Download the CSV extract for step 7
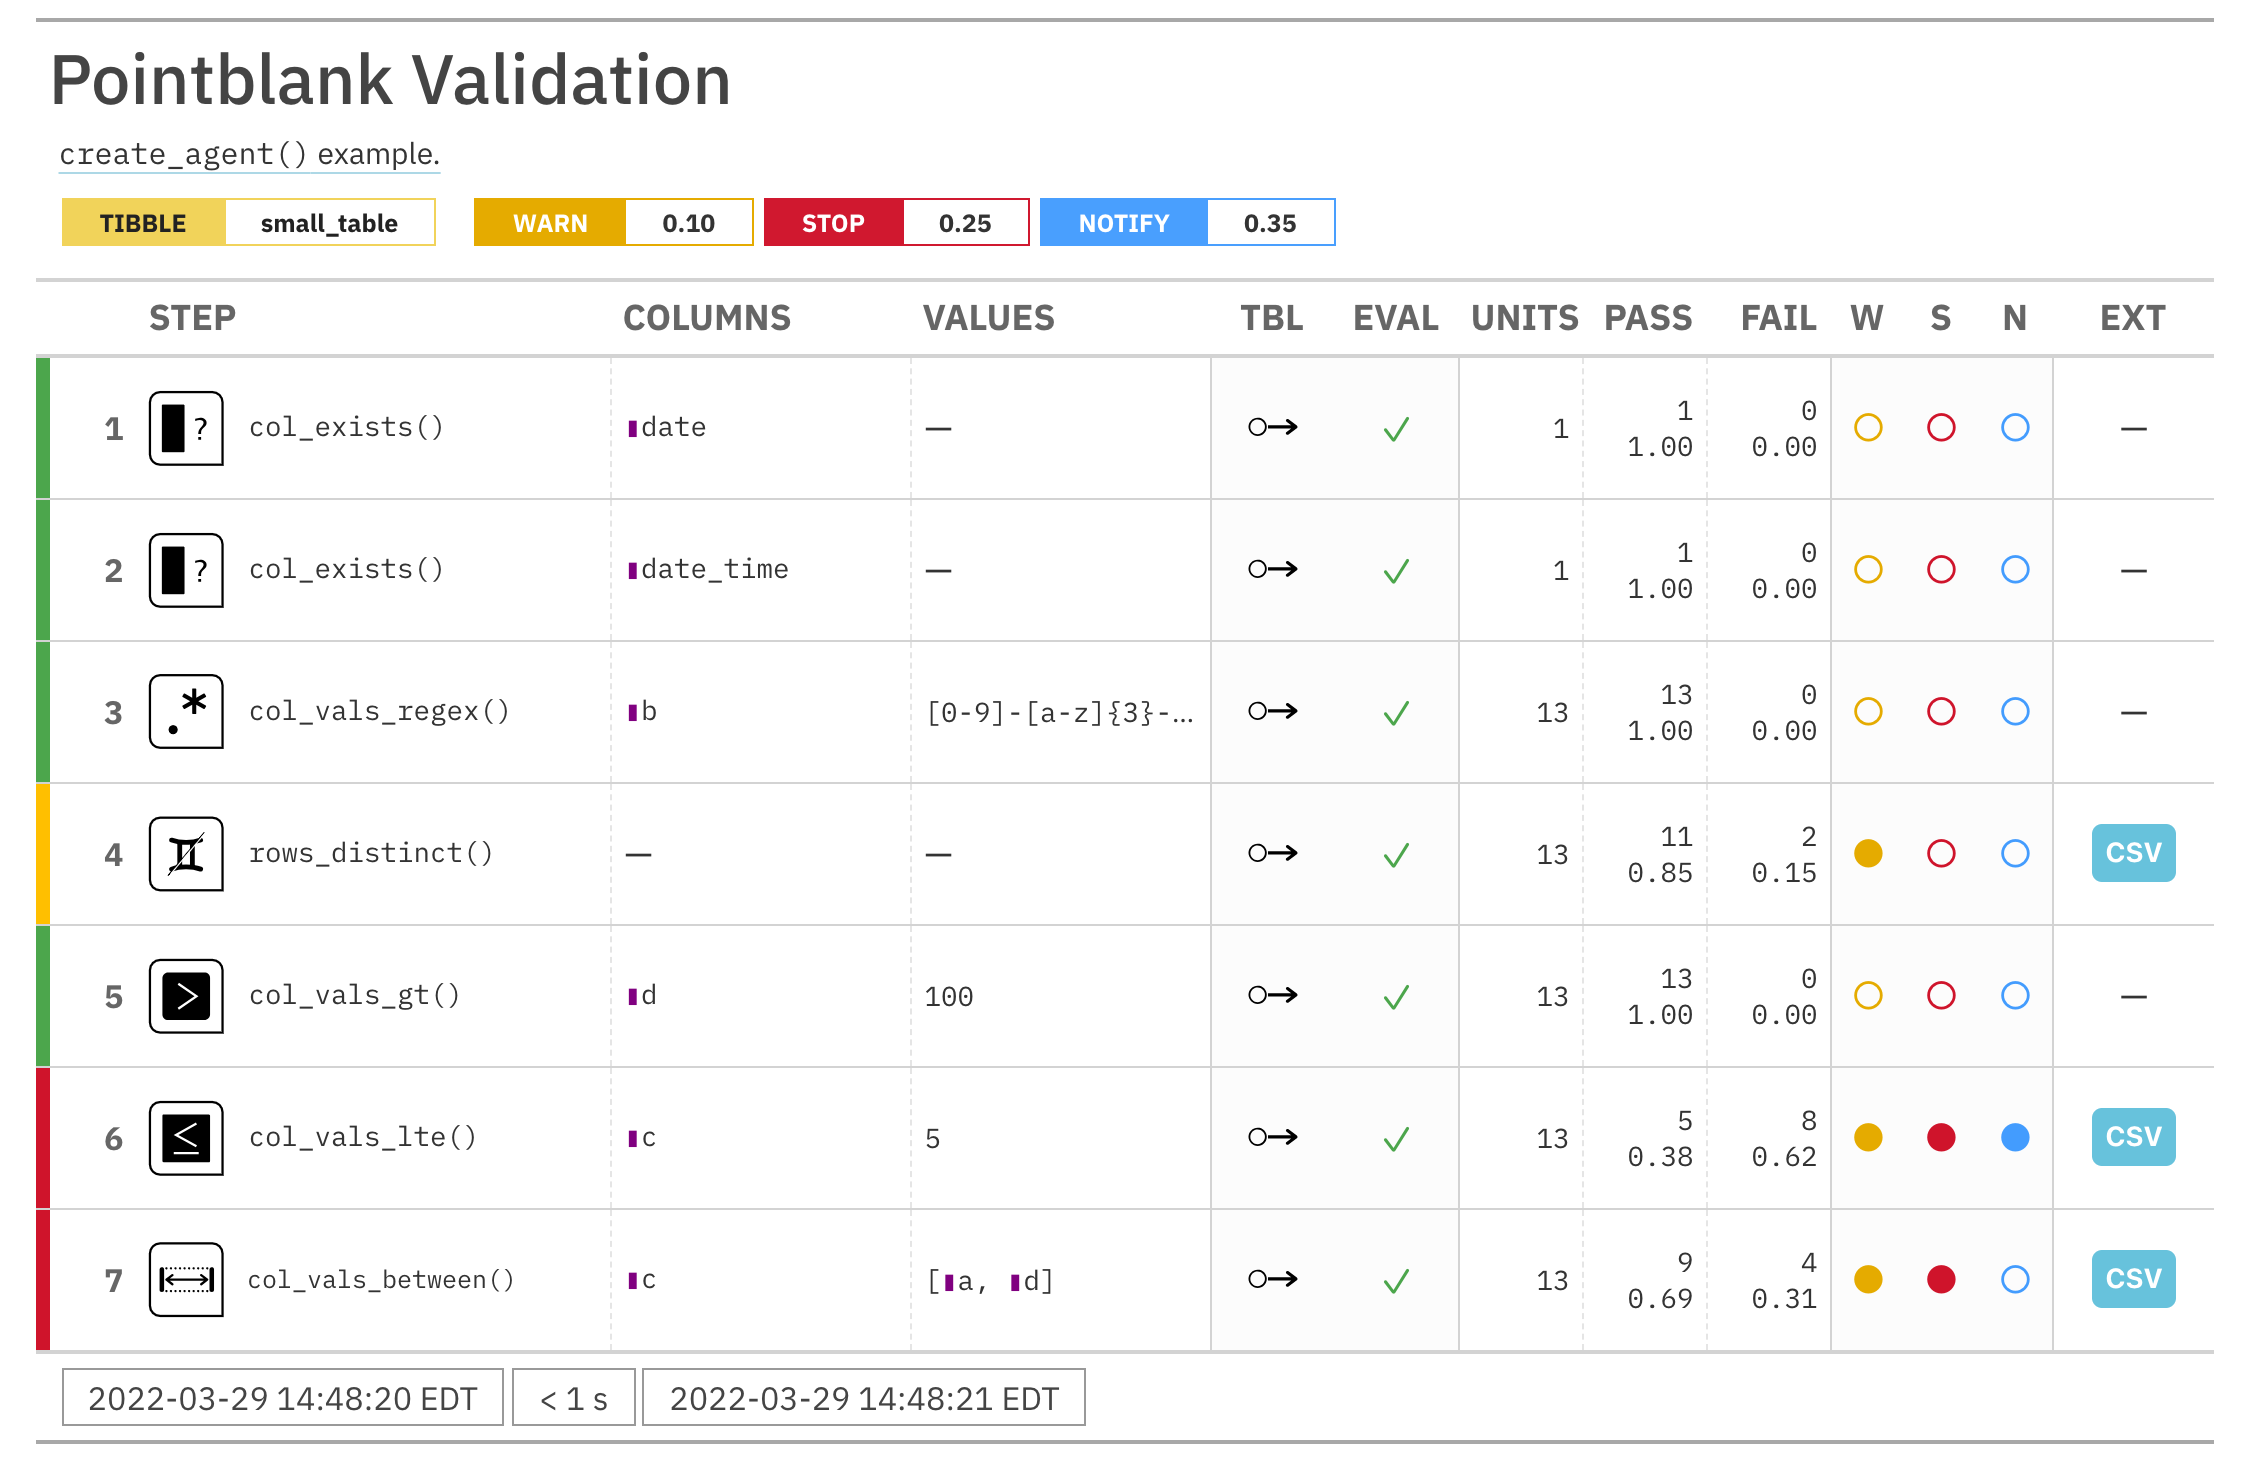 click(x=2133, y=1279)
